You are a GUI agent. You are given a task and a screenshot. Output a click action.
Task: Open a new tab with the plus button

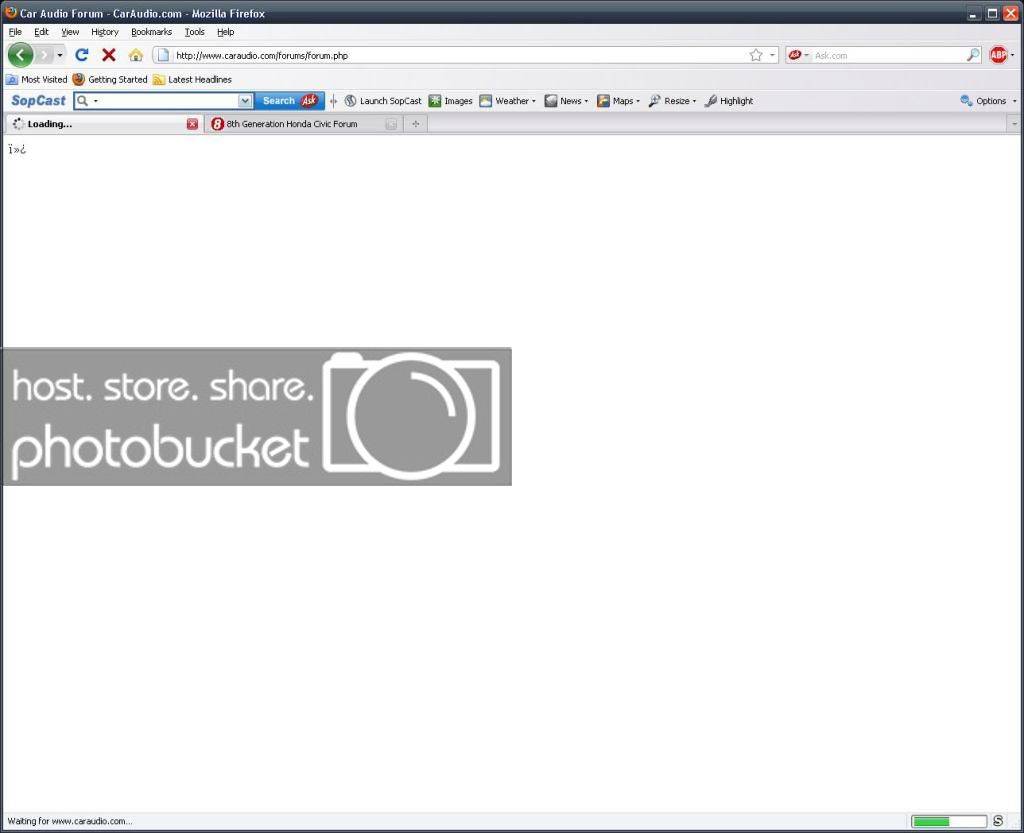(x=415, y=124)
